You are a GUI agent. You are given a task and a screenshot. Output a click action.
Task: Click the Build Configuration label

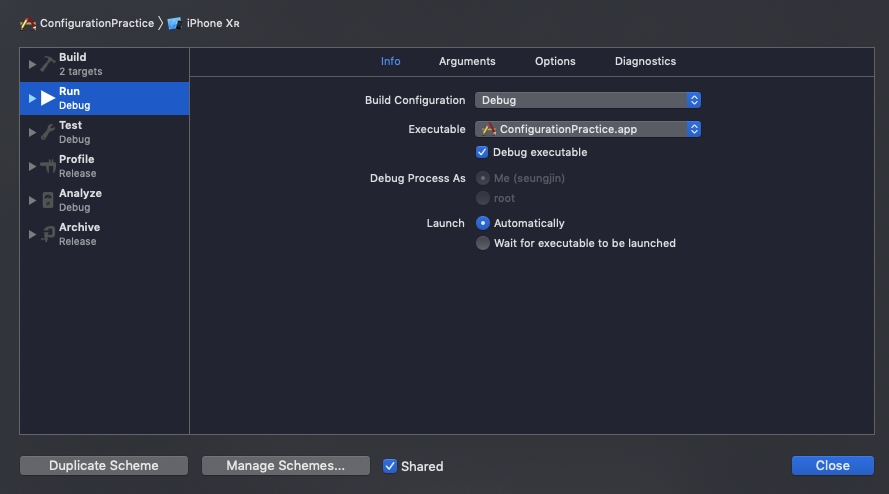tap(415, 100)
